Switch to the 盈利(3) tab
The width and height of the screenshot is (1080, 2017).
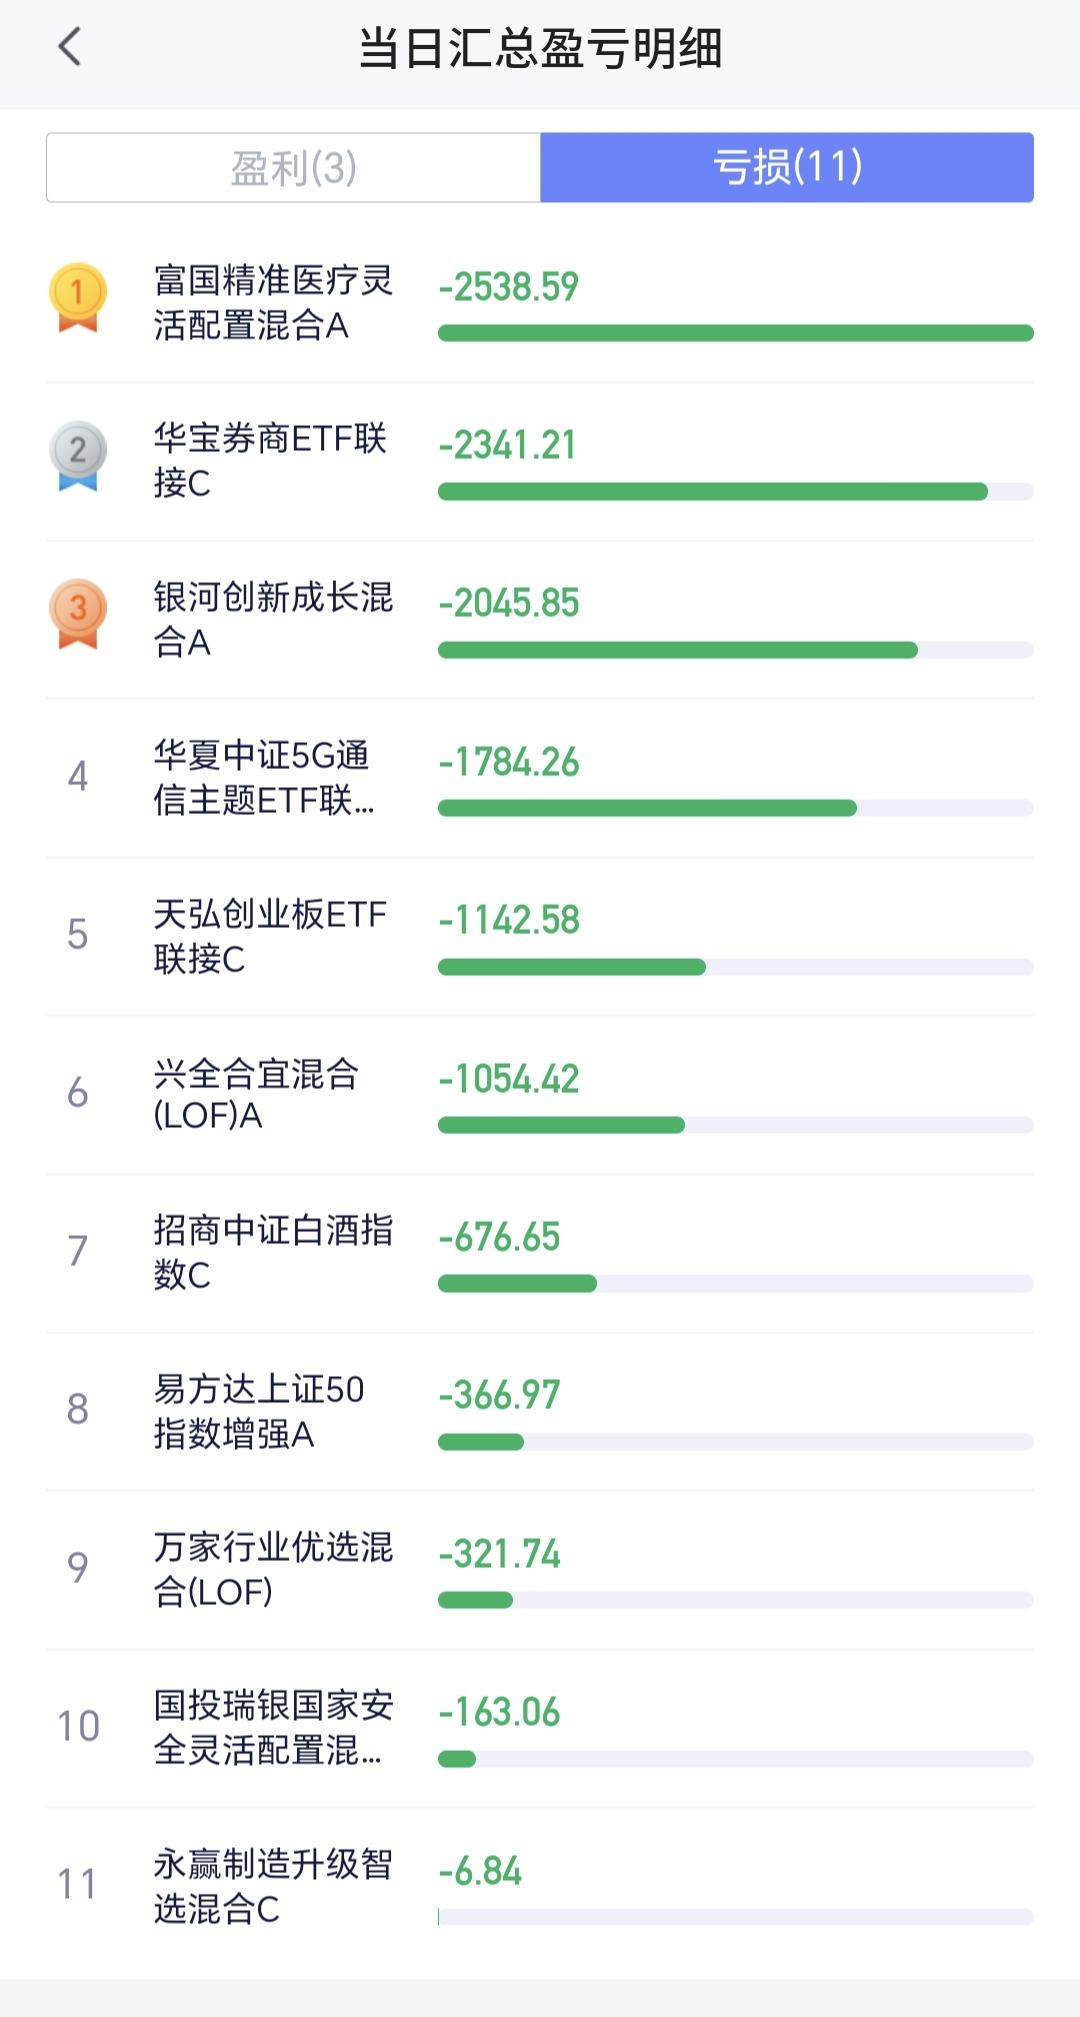coord(294,168)
